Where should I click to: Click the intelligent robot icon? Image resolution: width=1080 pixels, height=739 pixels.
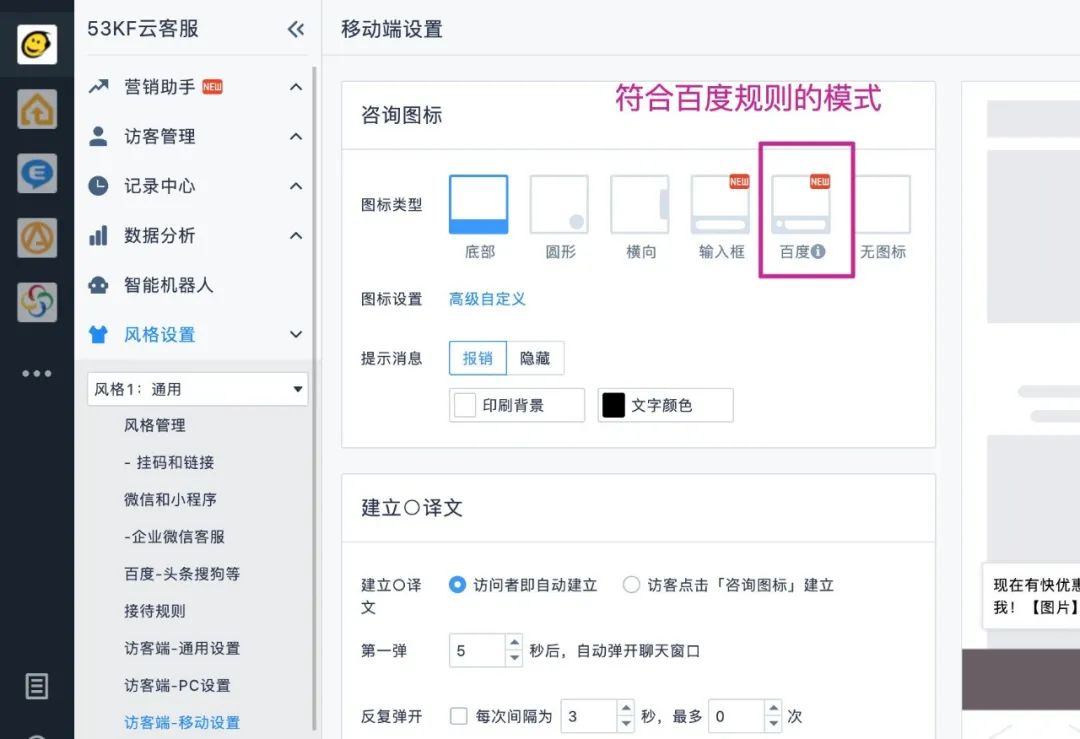click(98, 285)
